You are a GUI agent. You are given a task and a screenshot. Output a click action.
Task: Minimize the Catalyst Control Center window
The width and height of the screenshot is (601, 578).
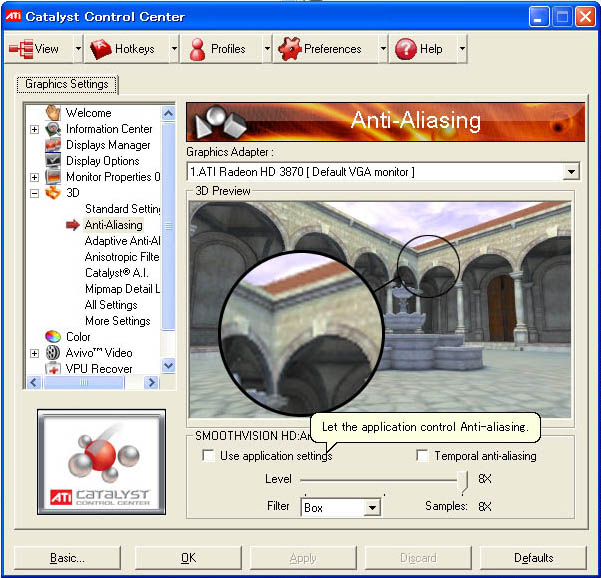[539, 16]
